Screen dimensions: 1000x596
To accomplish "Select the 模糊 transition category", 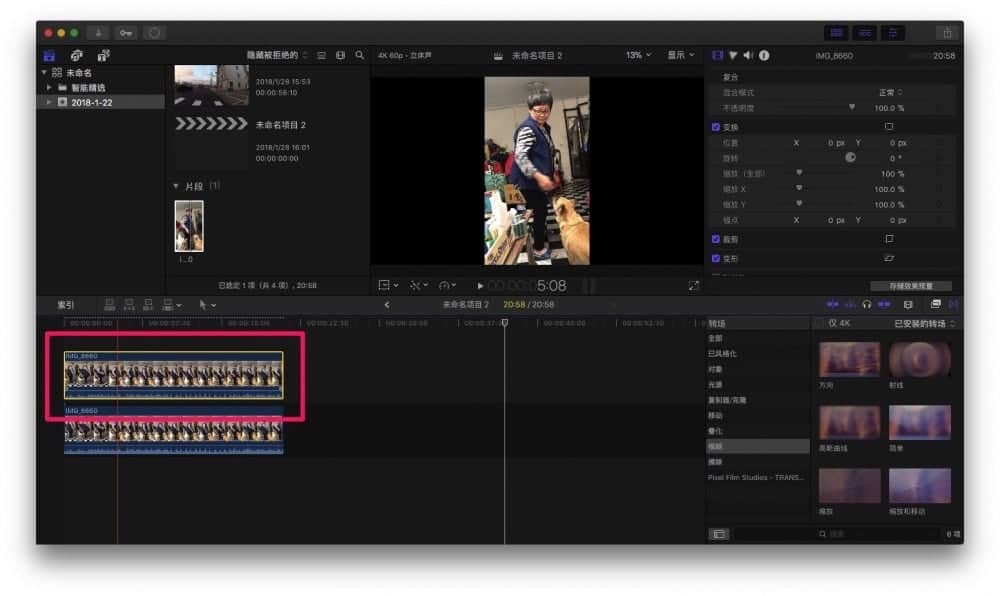I will pos(757,446).
